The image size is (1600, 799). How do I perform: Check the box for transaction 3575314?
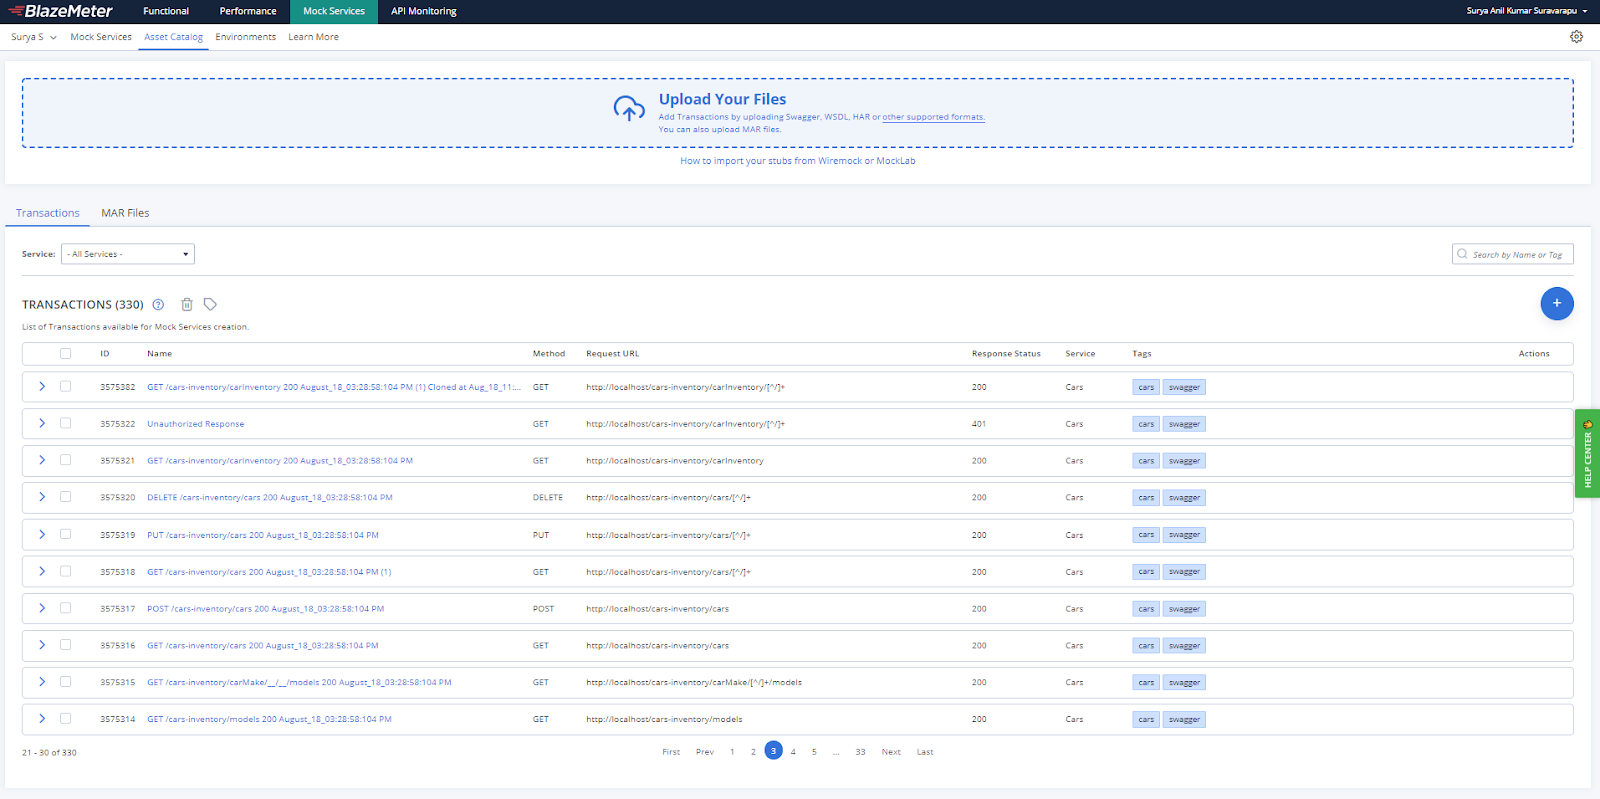pos(66,718)
